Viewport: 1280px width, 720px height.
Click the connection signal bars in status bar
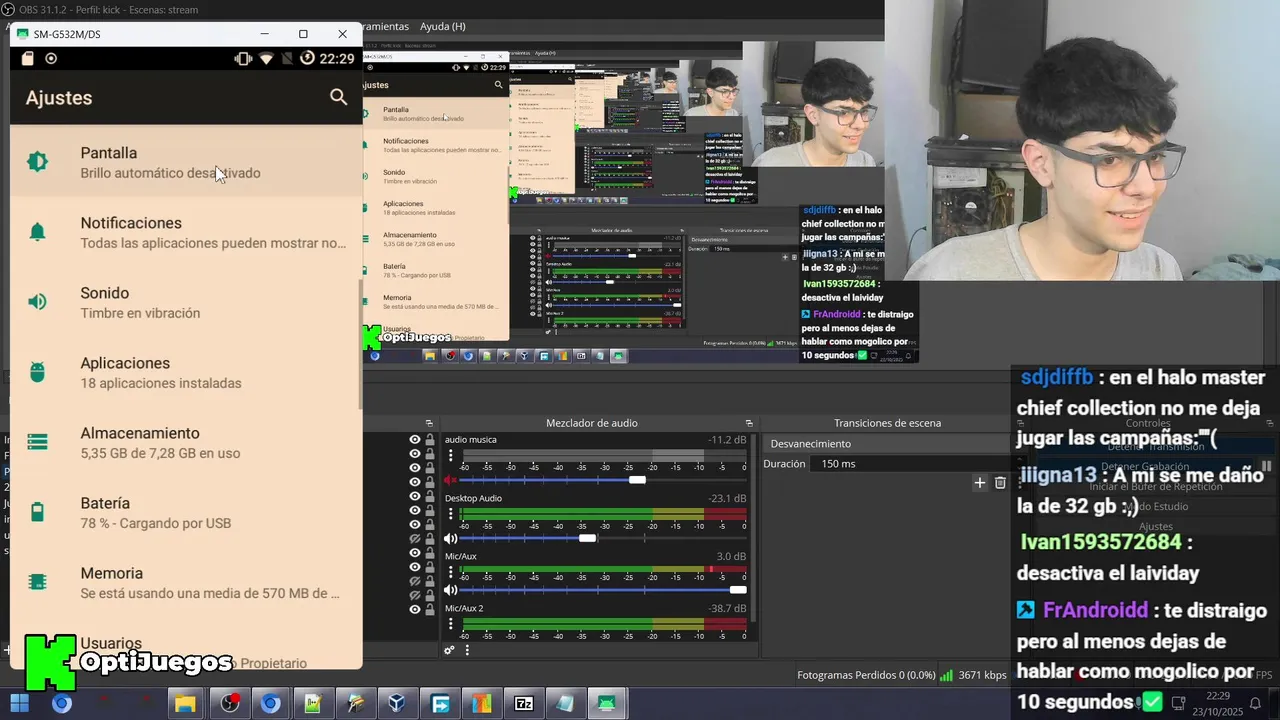click(x=946, y=675)
